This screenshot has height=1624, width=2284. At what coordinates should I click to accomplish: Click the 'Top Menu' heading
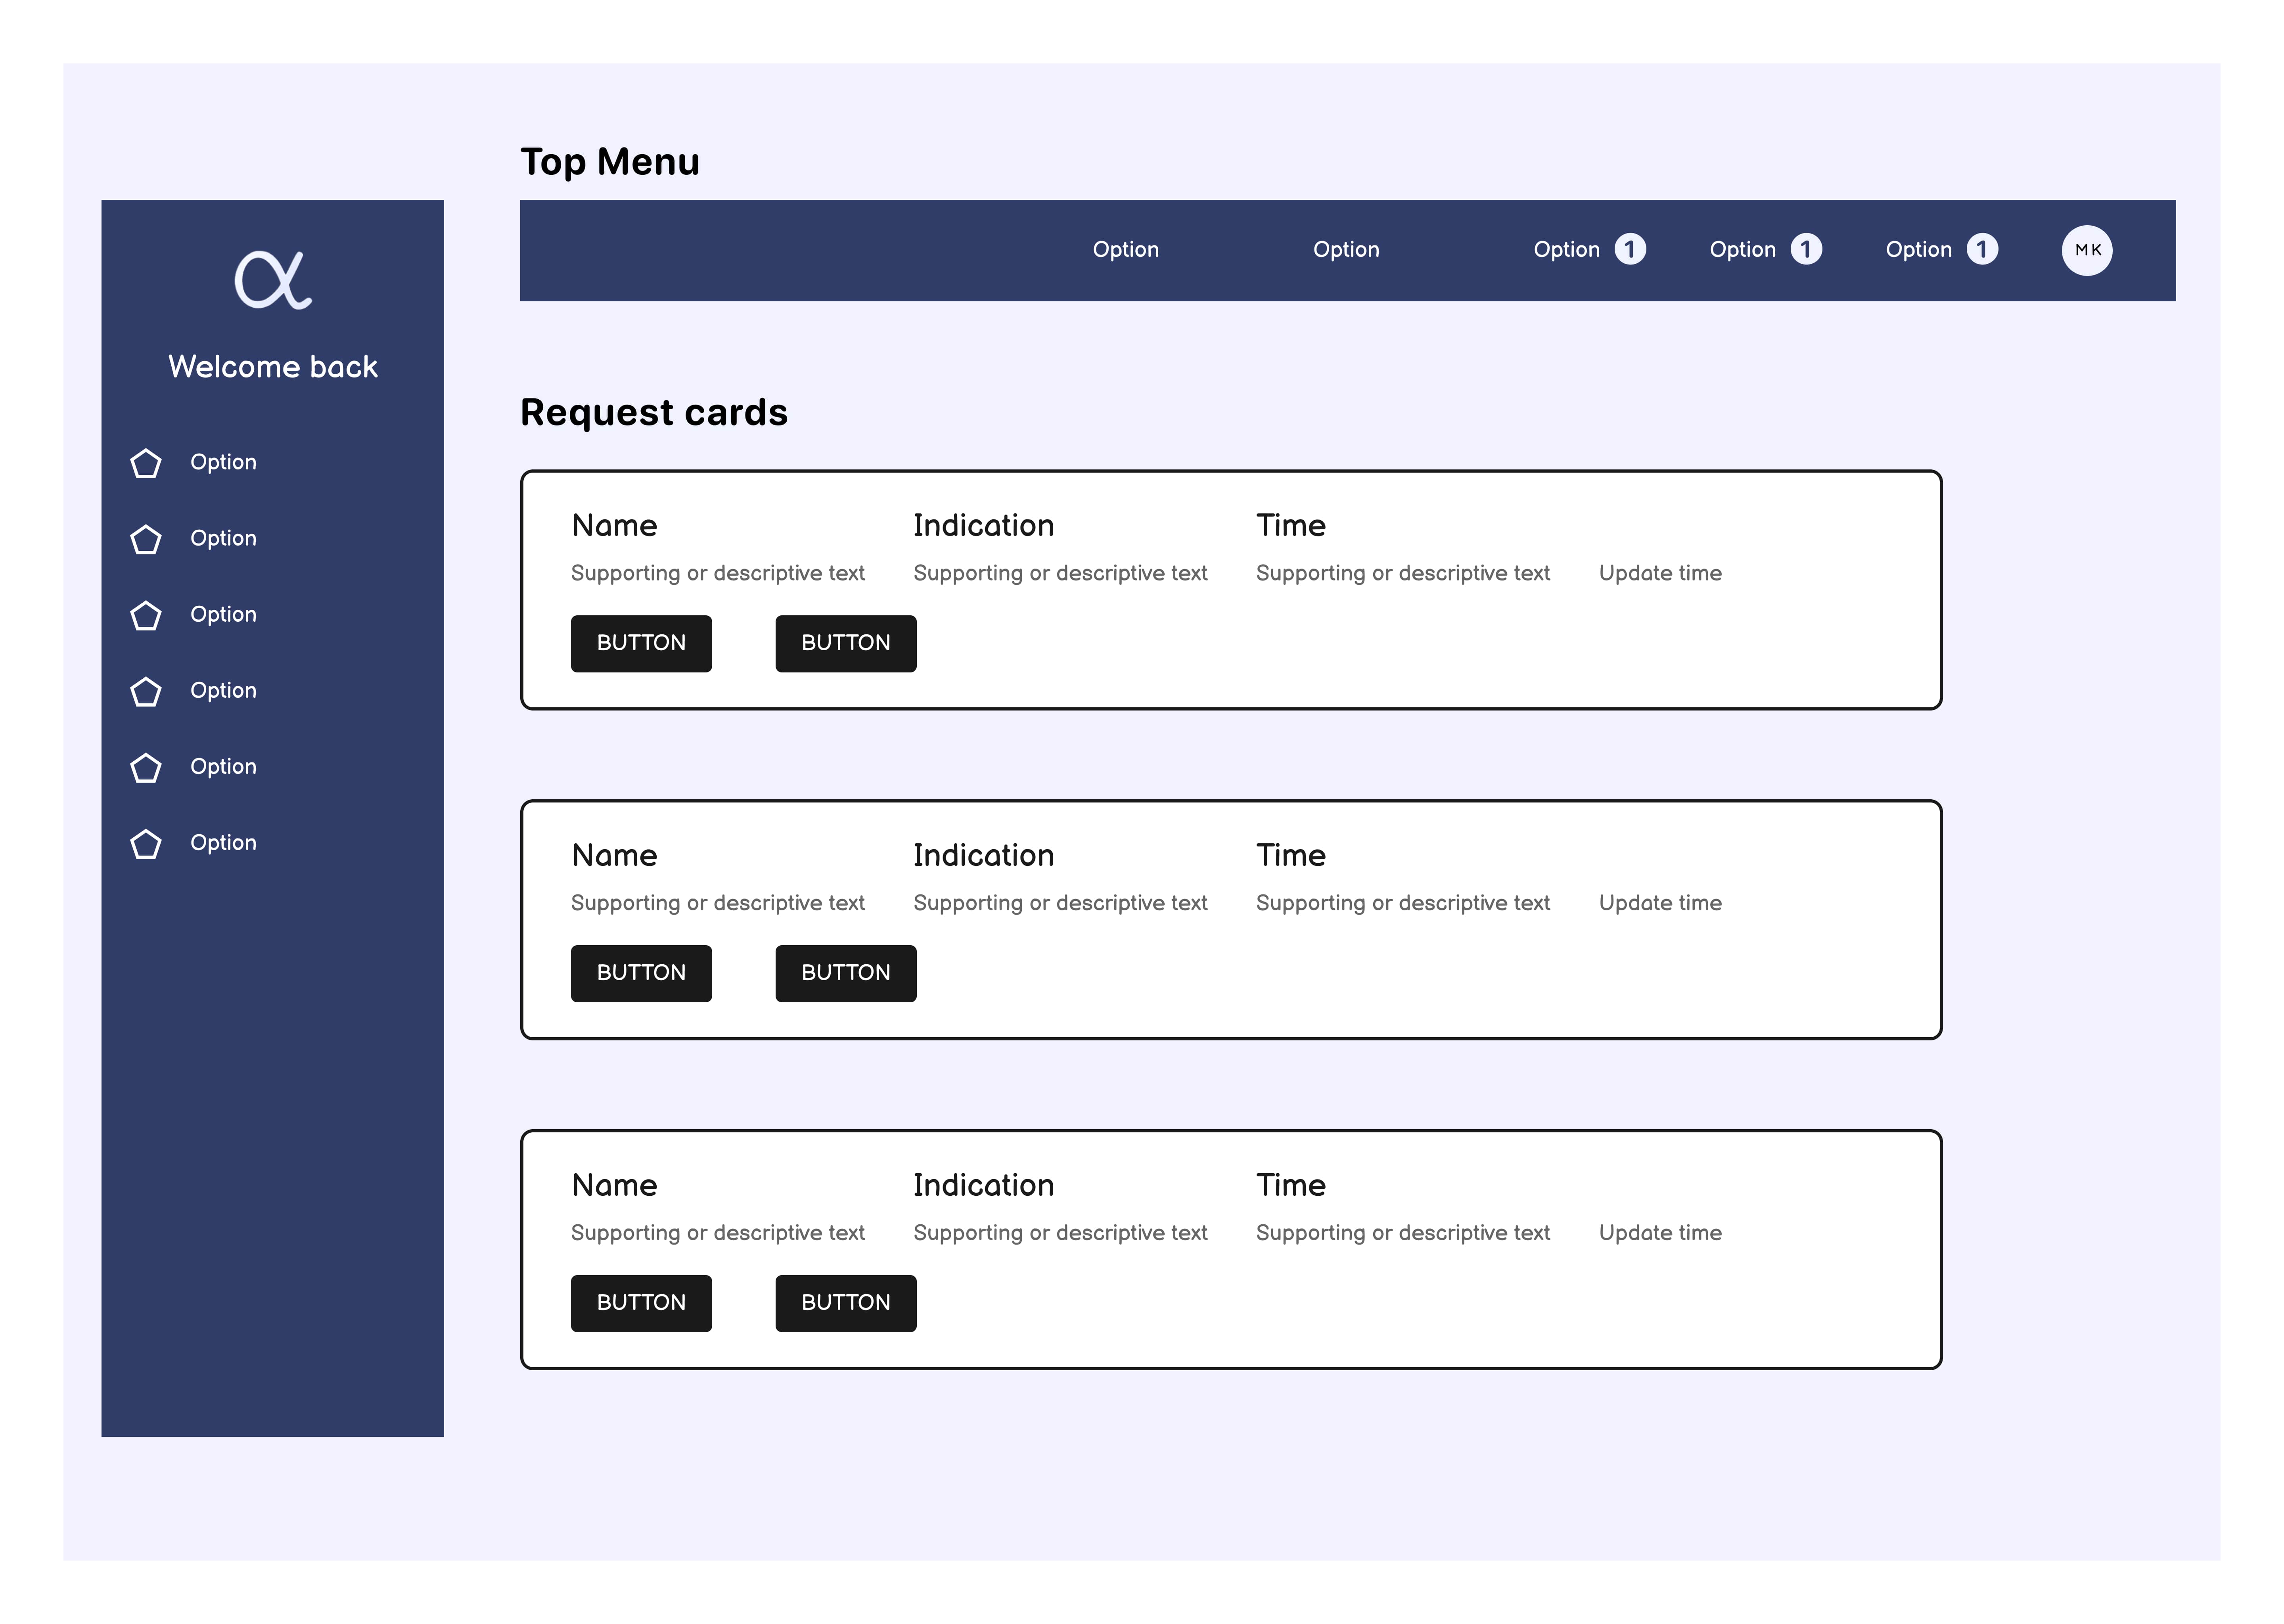[x=610, y=162]
